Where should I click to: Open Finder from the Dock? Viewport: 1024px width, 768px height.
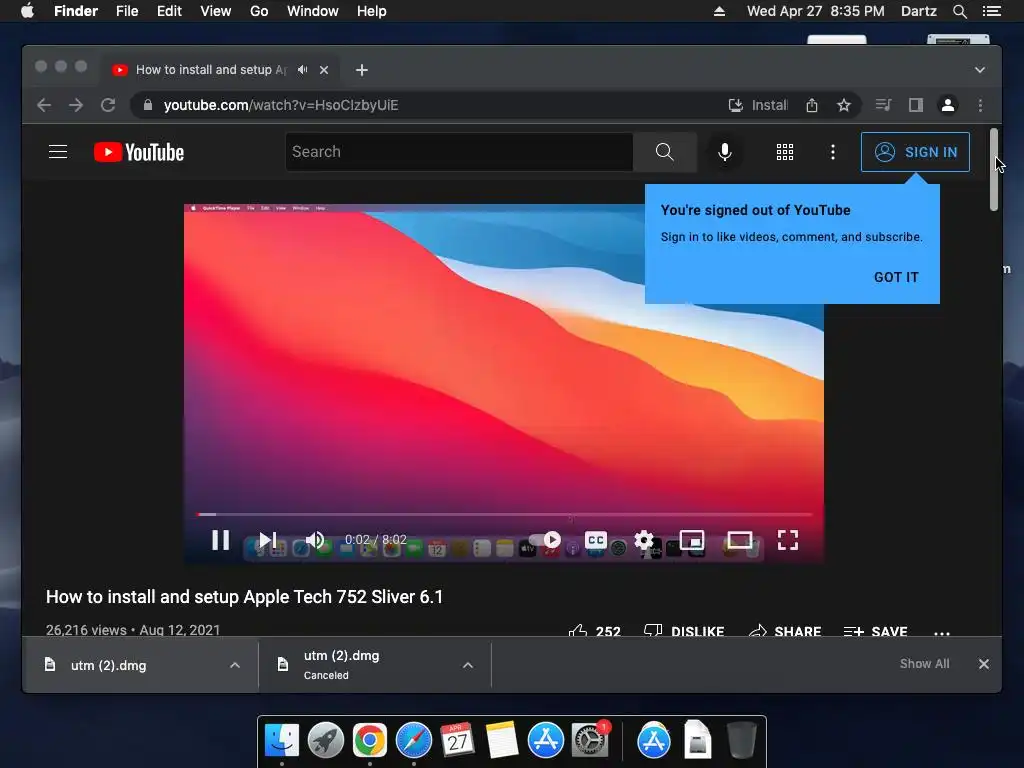point(281,740)
